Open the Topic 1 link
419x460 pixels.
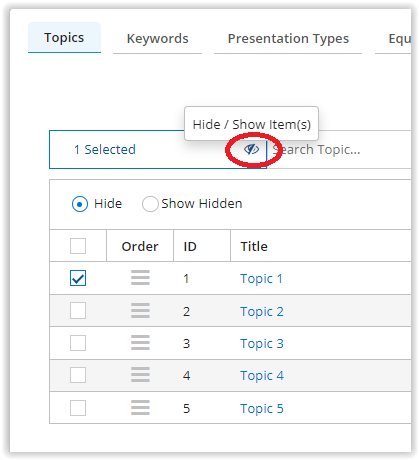tap(261, 279)
